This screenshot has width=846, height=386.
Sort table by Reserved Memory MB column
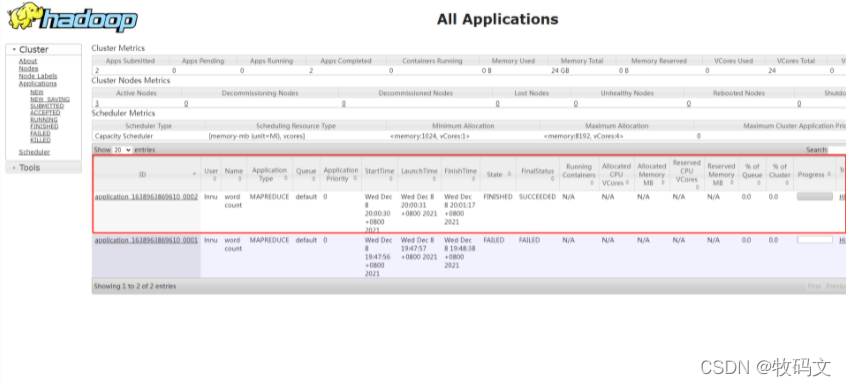pos(721,174)
